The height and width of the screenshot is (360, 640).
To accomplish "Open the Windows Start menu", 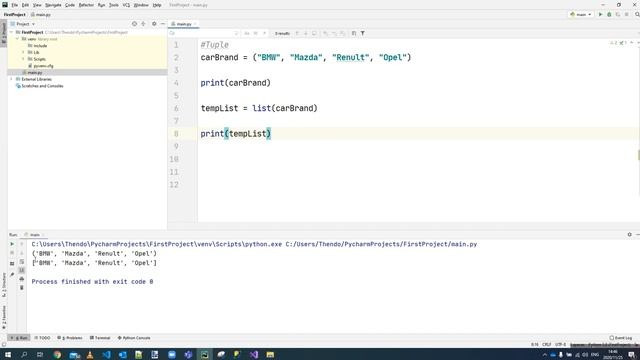I will [x=8, y=355].
